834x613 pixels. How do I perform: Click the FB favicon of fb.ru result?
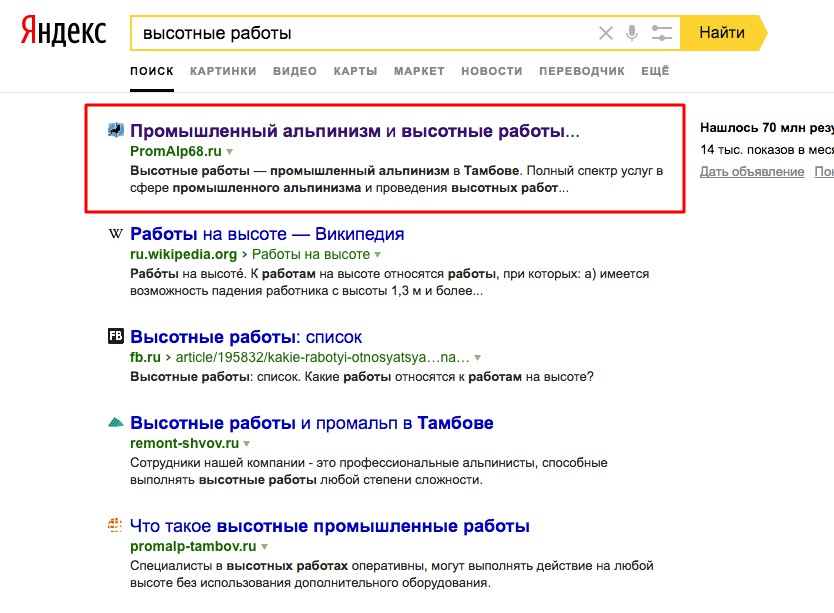(x=115, y=336)
